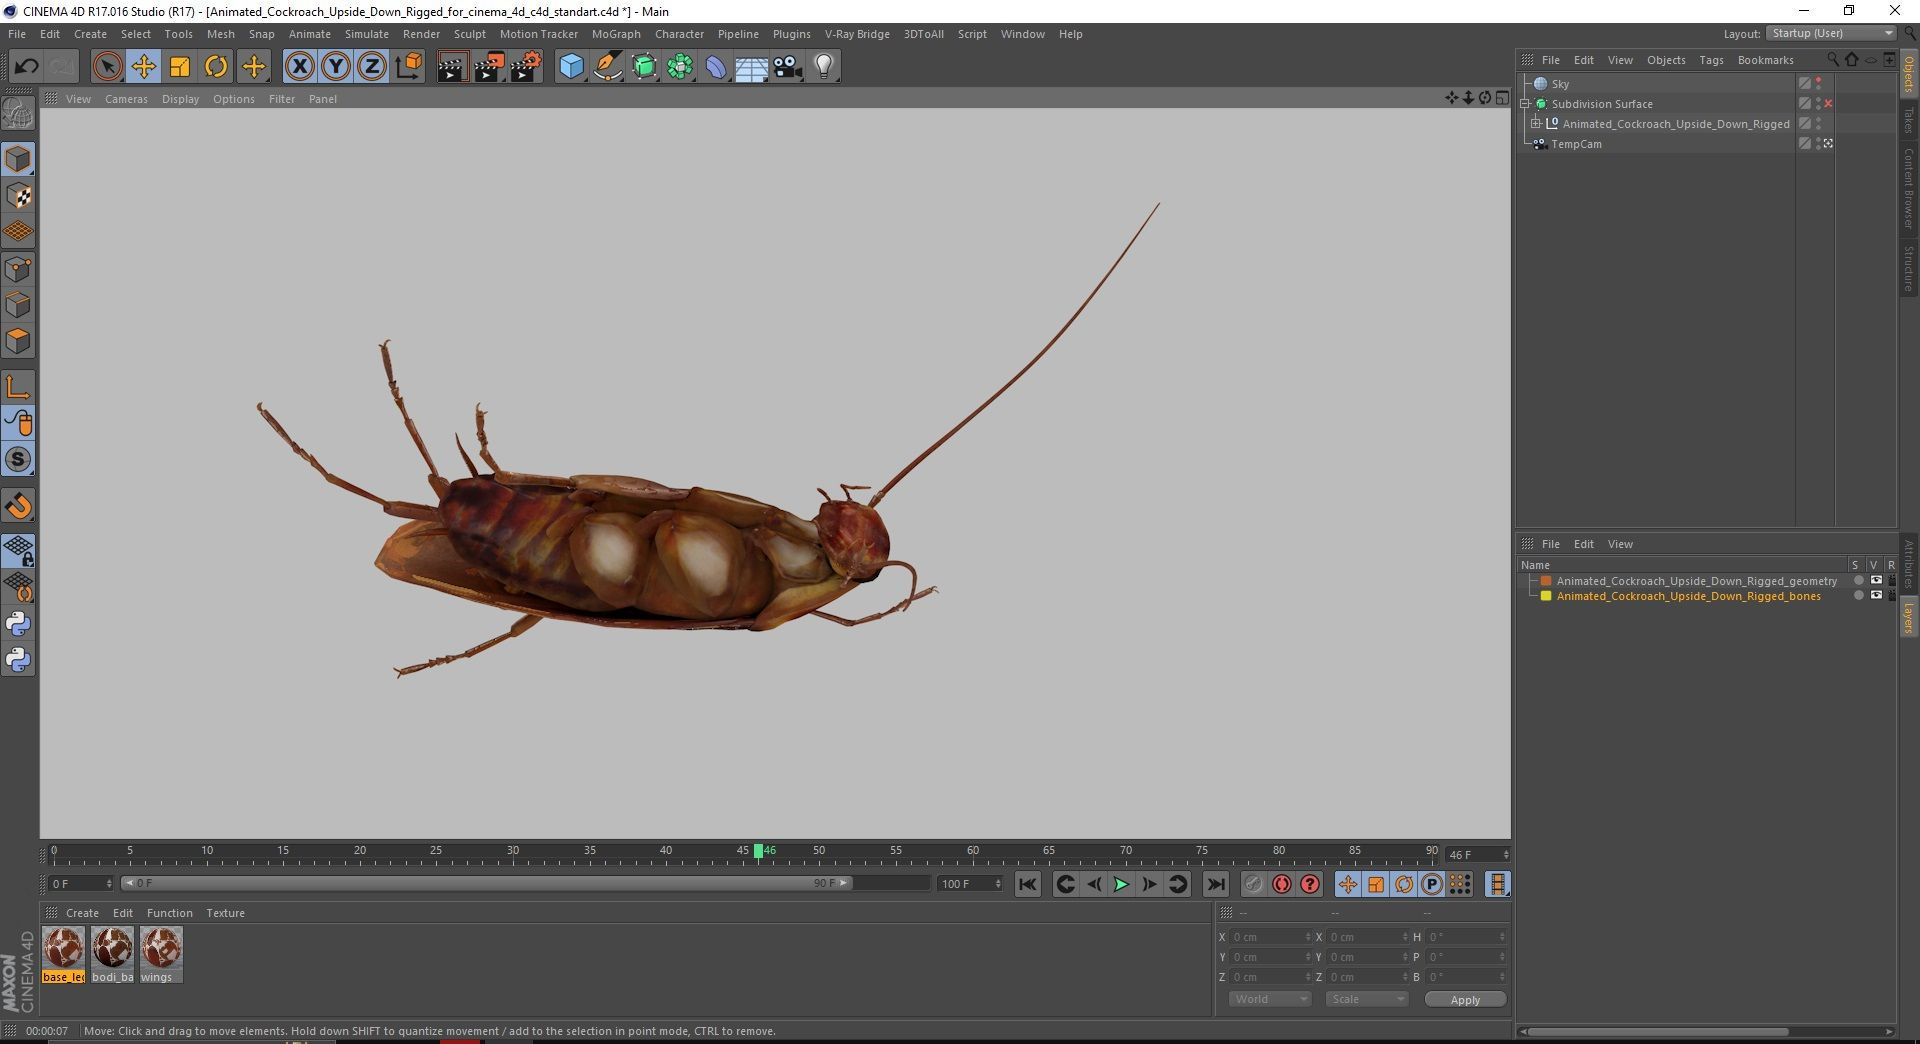Image resolution: width=1920 pixels, height=1044 pixels.
Task: Toggle Subdivision Surface enable red X
Action: coord(1828,104)
